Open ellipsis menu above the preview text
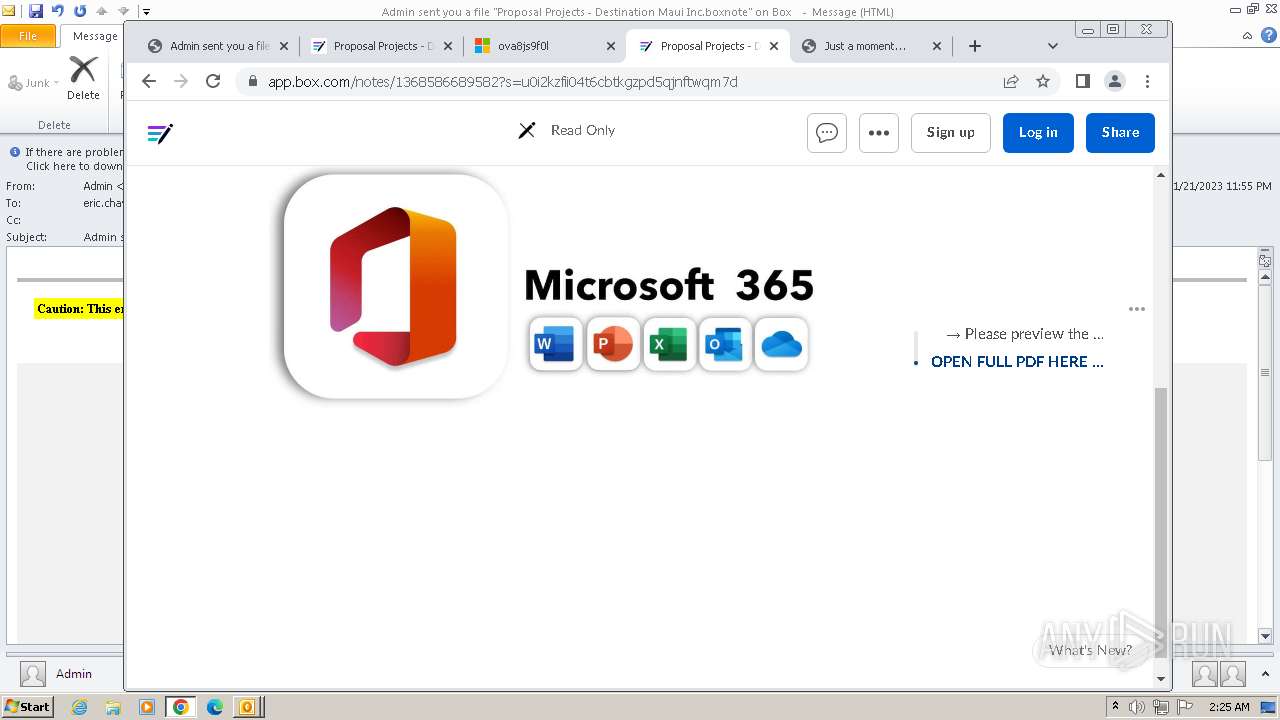Image resolution: width=1280 pixels, height=720 pixels. pos(1137,309)
